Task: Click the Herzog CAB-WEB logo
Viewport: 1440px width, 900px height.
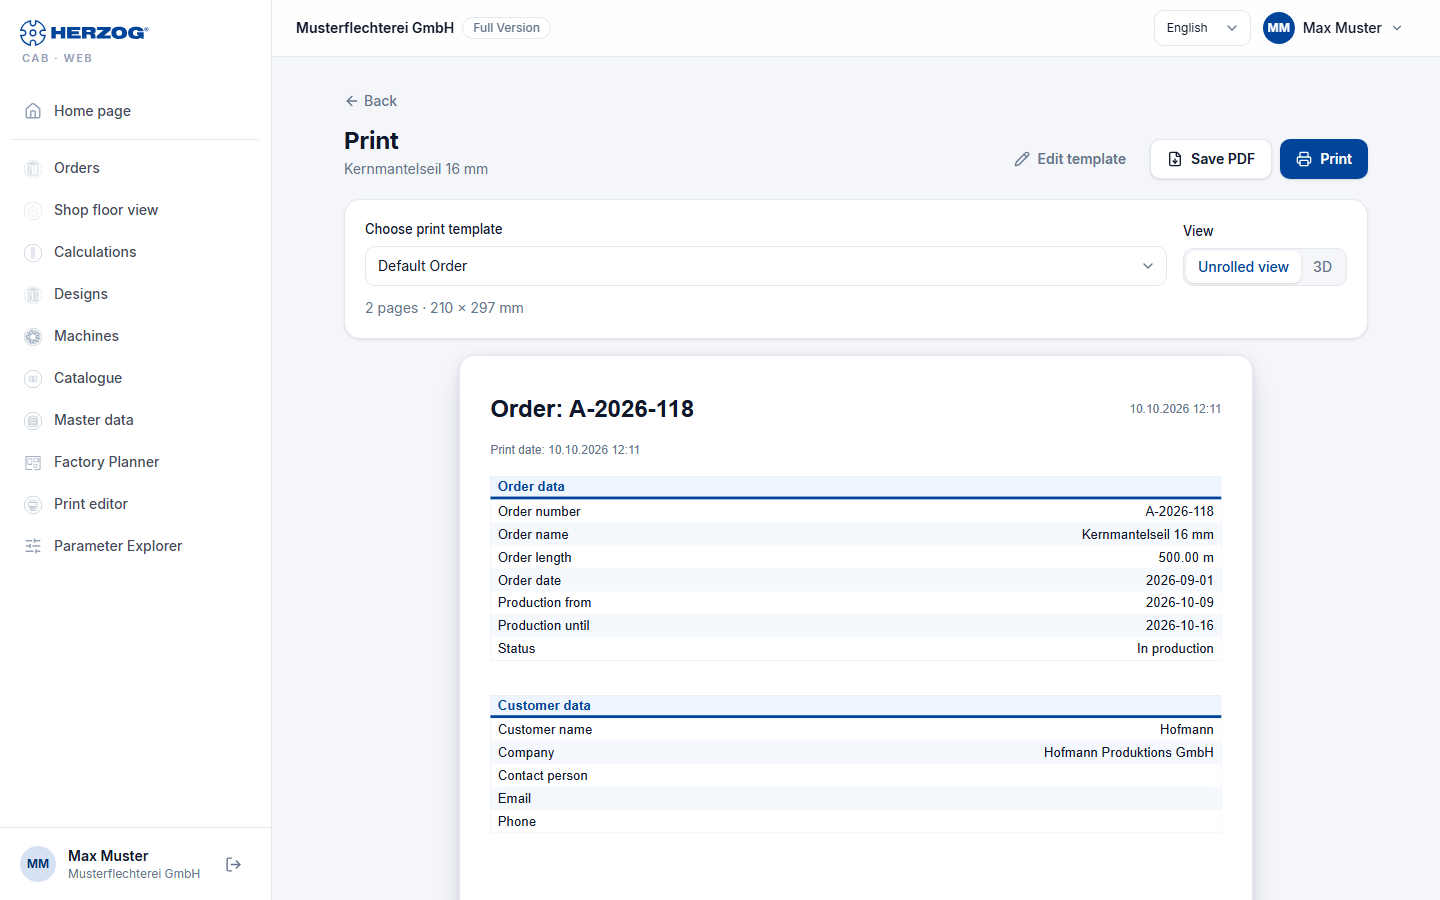Action: 84,41
